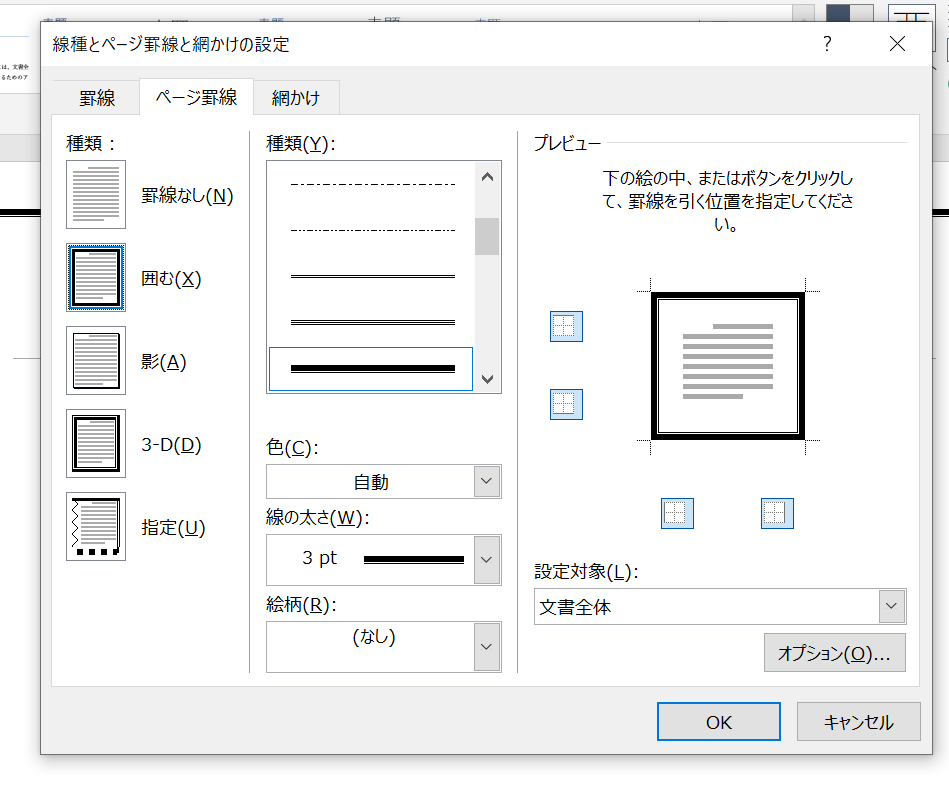Switch to the ページ罫線 tab
Screen dimensions: 949x786
coord(197,97)
